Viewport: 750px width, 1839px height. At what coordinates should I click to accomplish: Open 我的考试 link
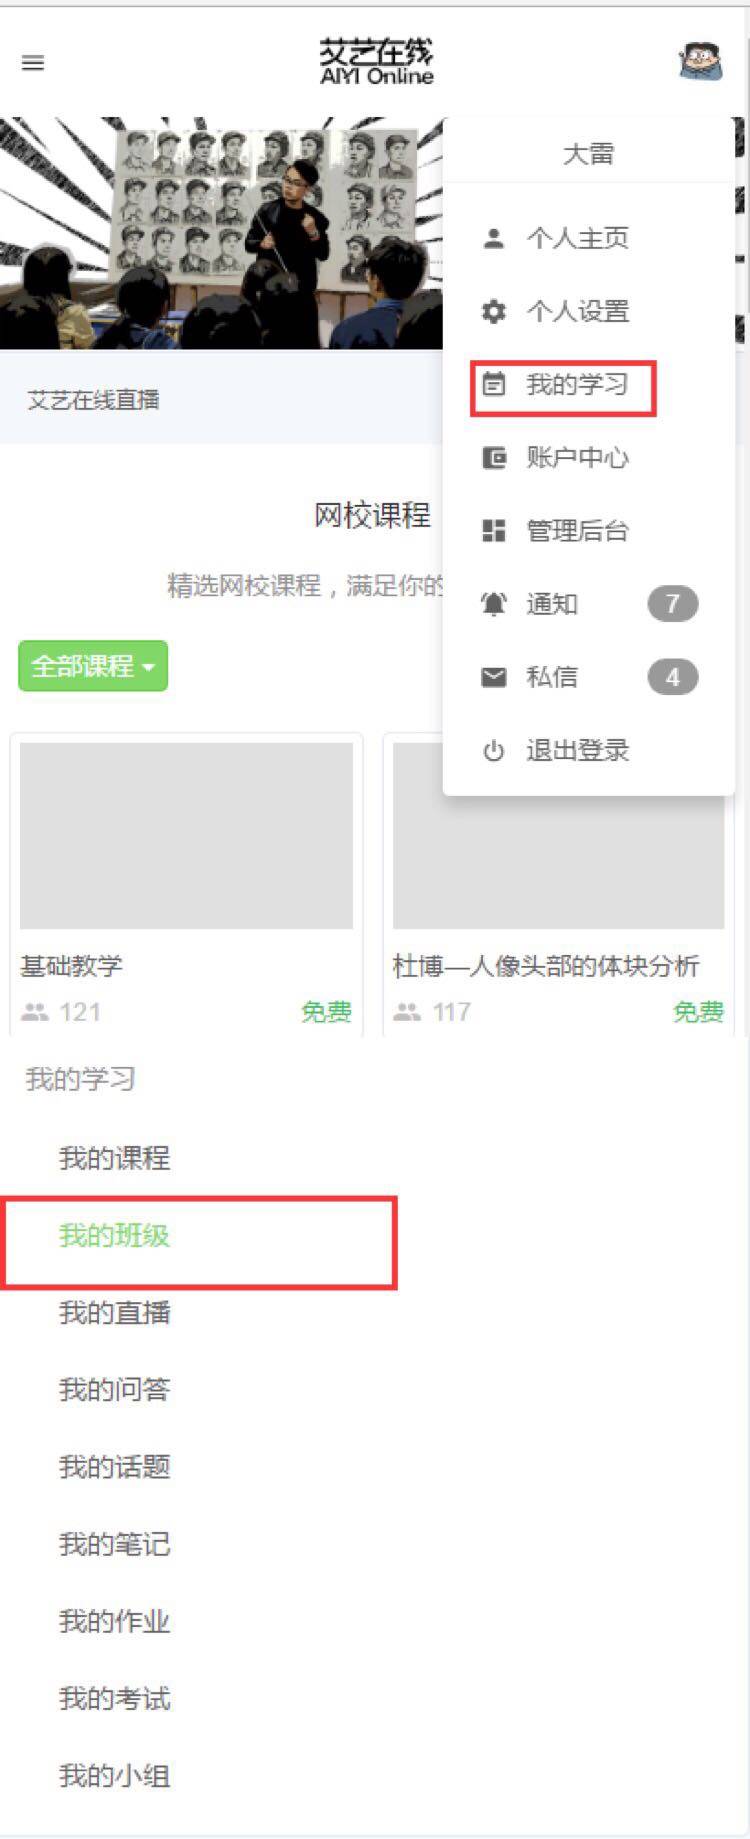coord(115,1698)
